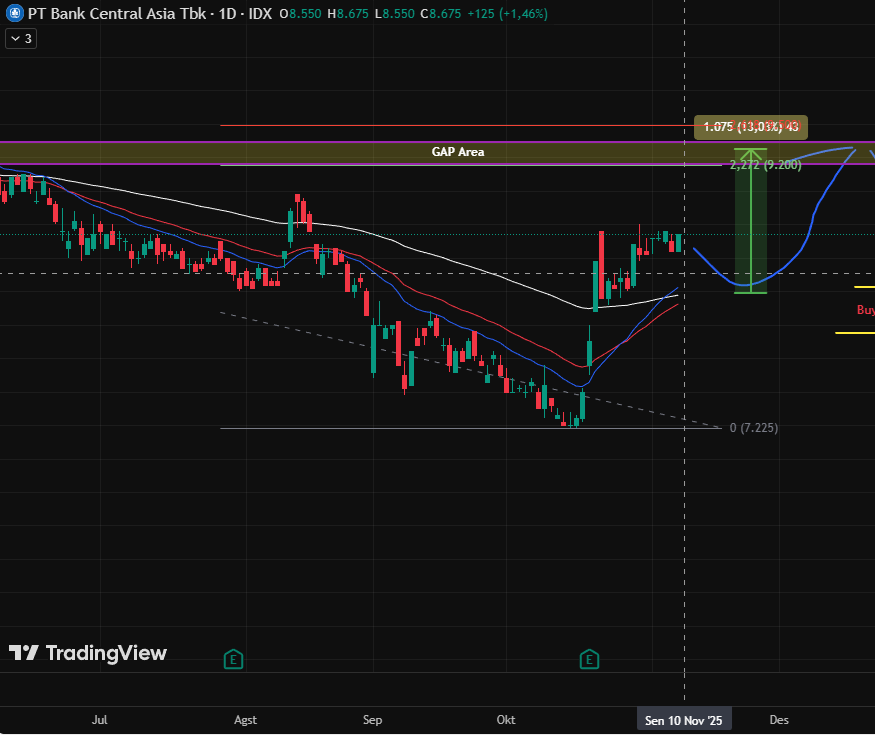This screenshot has width=875, height=737.
Task: Click the TradingView logo watermark
Action: (x=88, y=653)
